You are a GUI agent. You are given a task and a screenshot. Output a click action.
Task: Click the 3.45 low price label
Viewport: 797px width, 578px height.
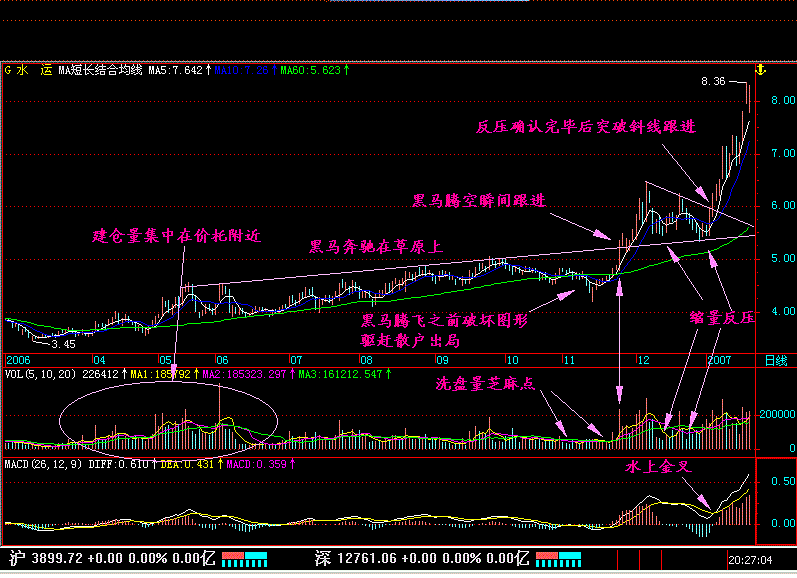(x=64, y=344)
